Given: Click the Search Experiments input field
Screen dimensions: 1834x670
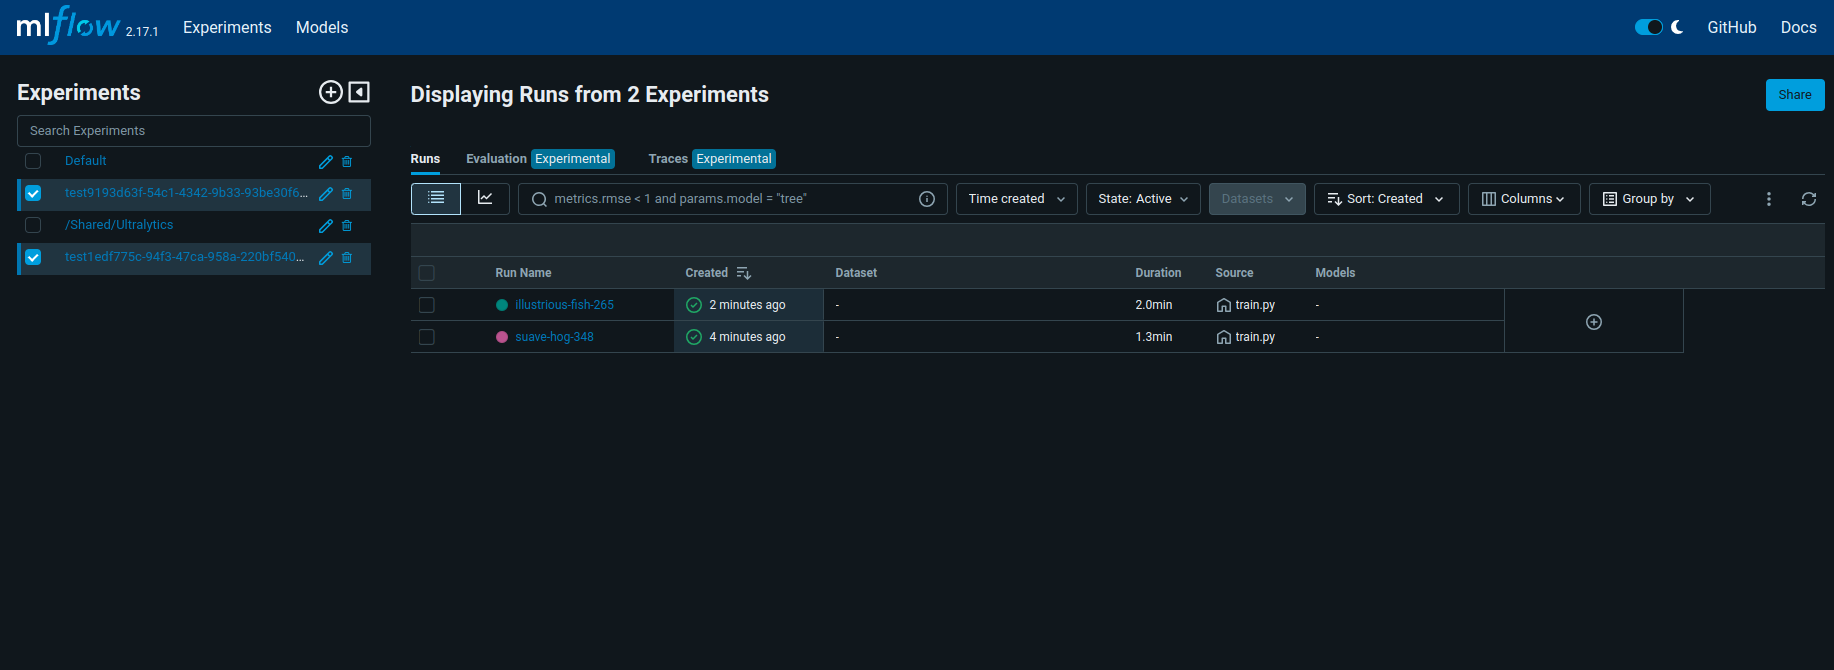Looking at the screenshot, I should pos(194,131).
